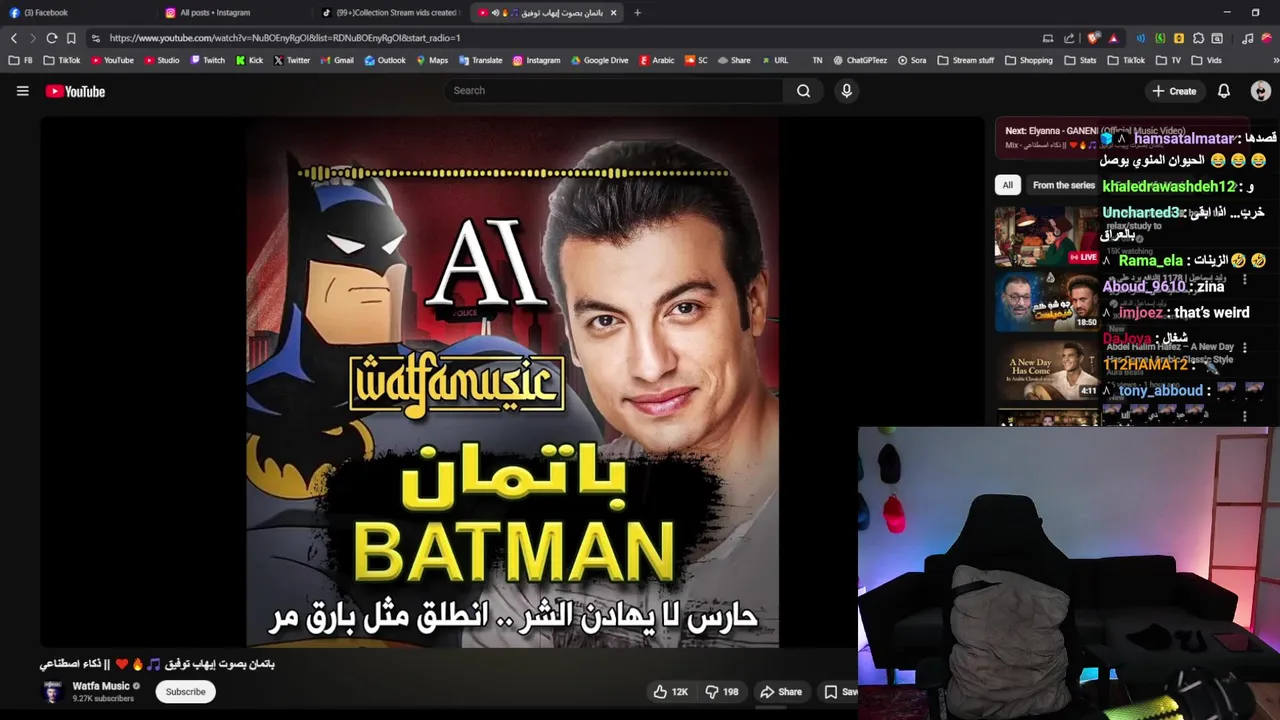Screen dimensions: 1280x720
Task: Expand the Vids bookmarks folder
Action: click(1206, 60)
